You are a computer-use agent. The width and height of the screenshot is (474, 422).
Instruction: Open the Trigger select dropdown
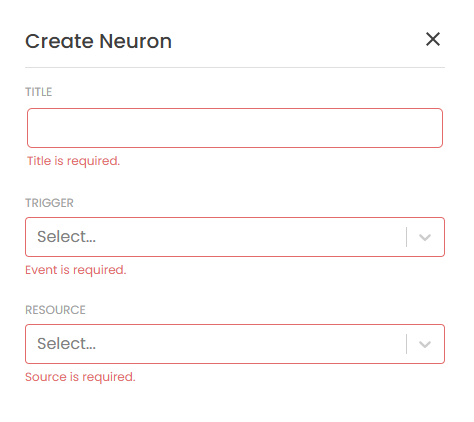pos(235,237)
